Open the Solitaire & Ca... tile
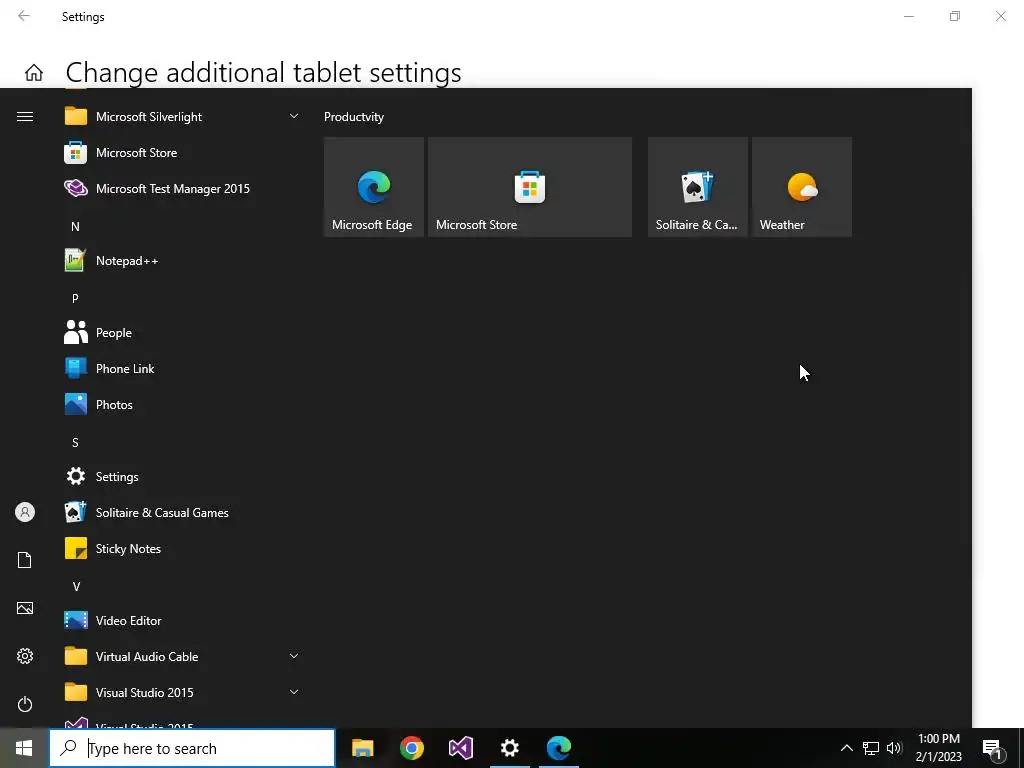1024x768 pixels. (x=697, y=187)
